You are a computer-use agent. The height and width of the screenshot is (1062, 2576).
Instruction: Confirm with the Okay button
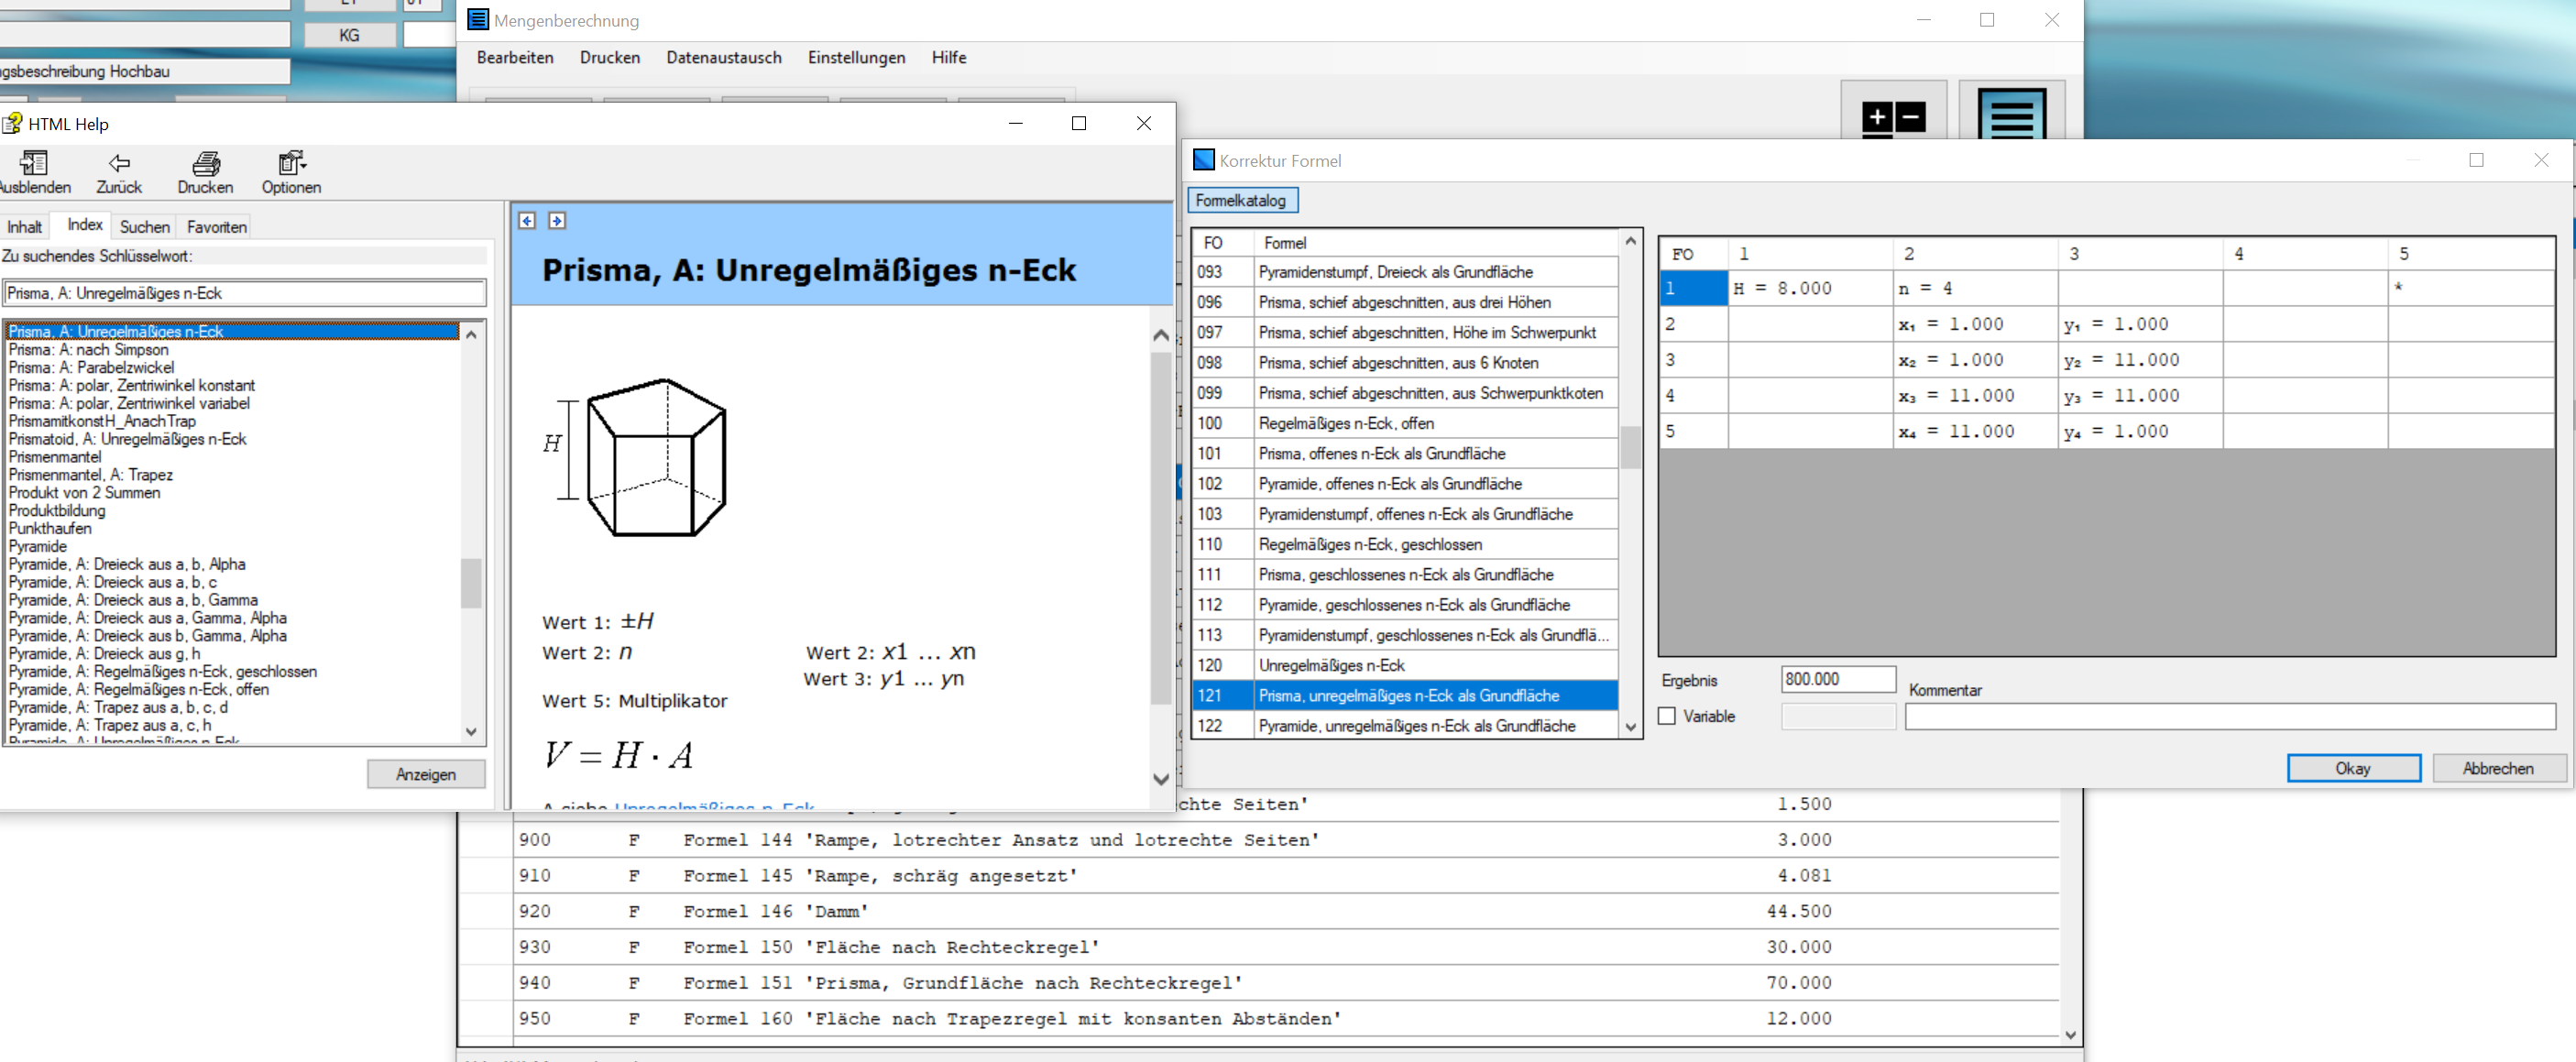(2353, 768)
